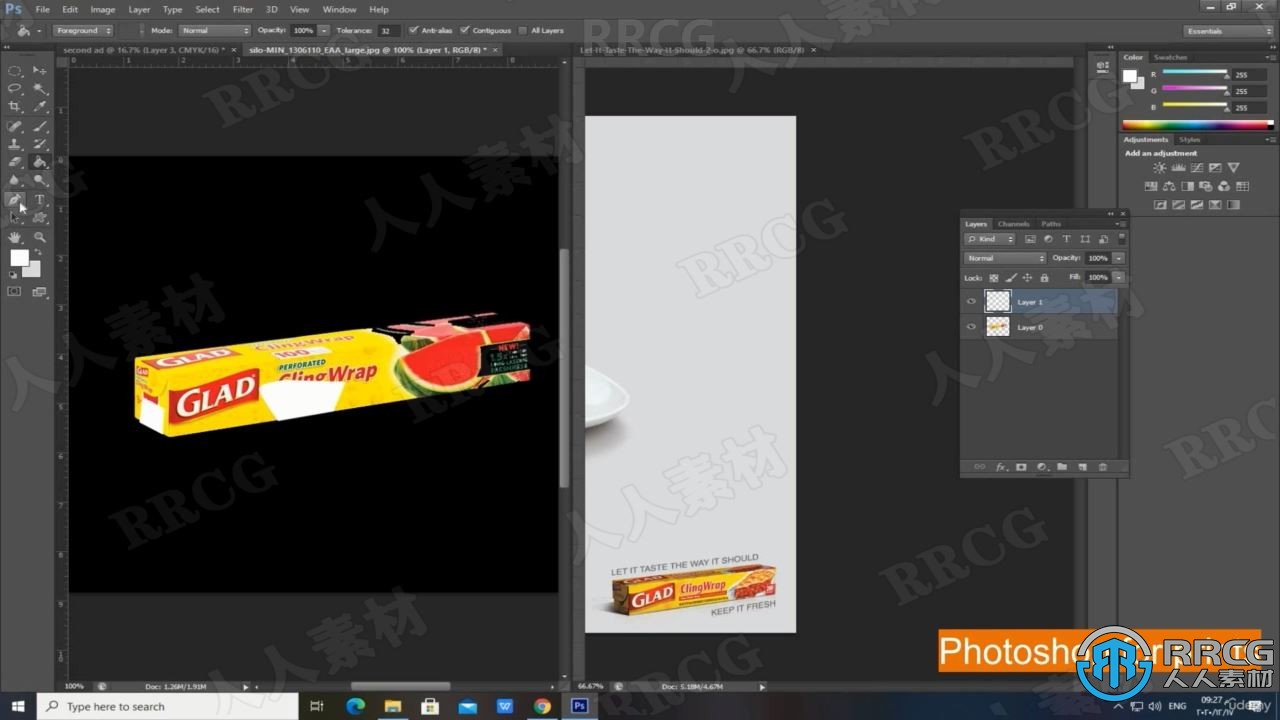The image size is (1280, 720).
Task: Open the Foreground fill source dropdown
Action: click(x=83, y=30)
